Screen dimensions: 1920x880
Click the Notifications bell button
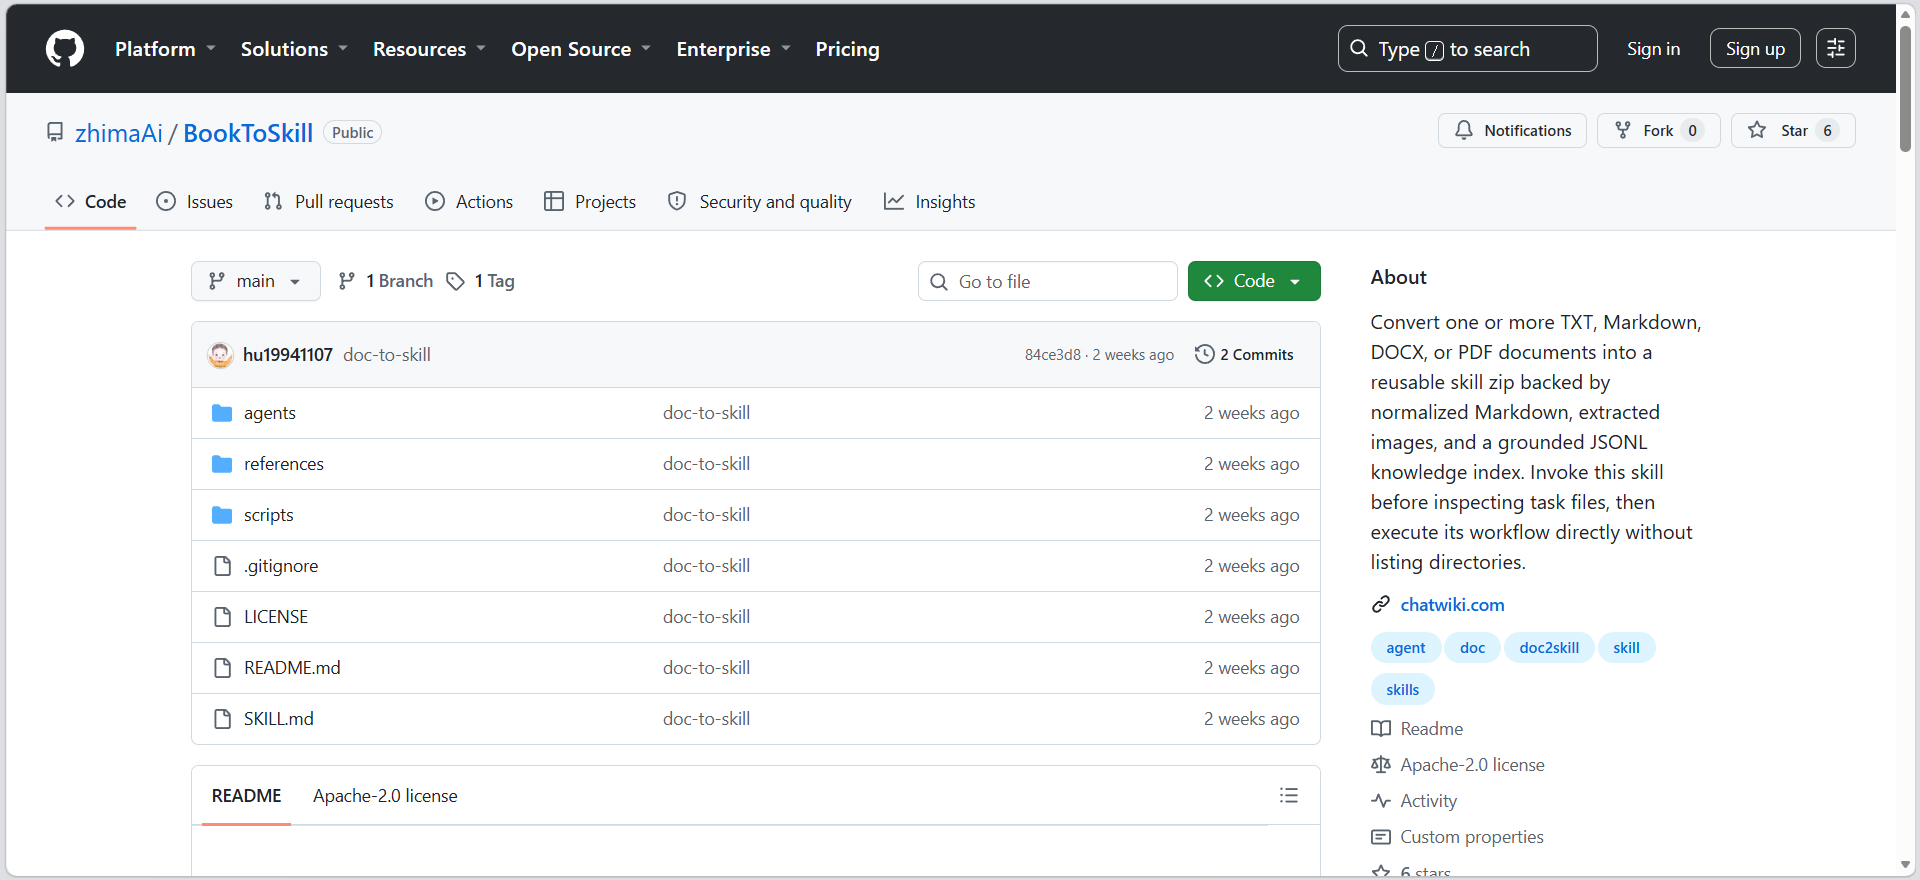pyautogui.click(x=1512, y=131)
